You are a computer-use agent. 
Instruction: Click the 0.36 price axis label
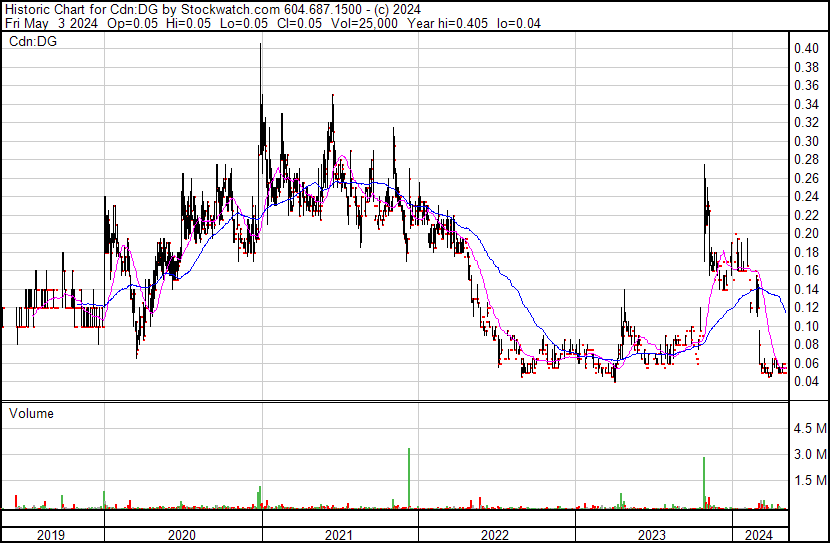(x=806, y=86)
